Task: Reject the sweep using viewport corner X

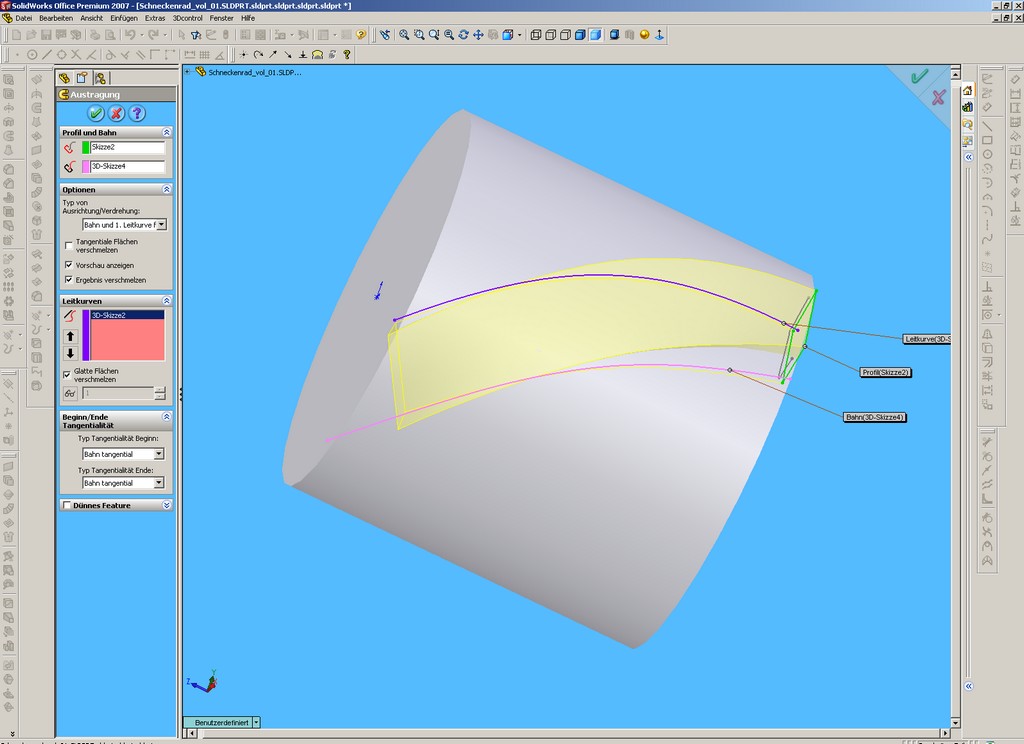Action: tap(938, 97)
